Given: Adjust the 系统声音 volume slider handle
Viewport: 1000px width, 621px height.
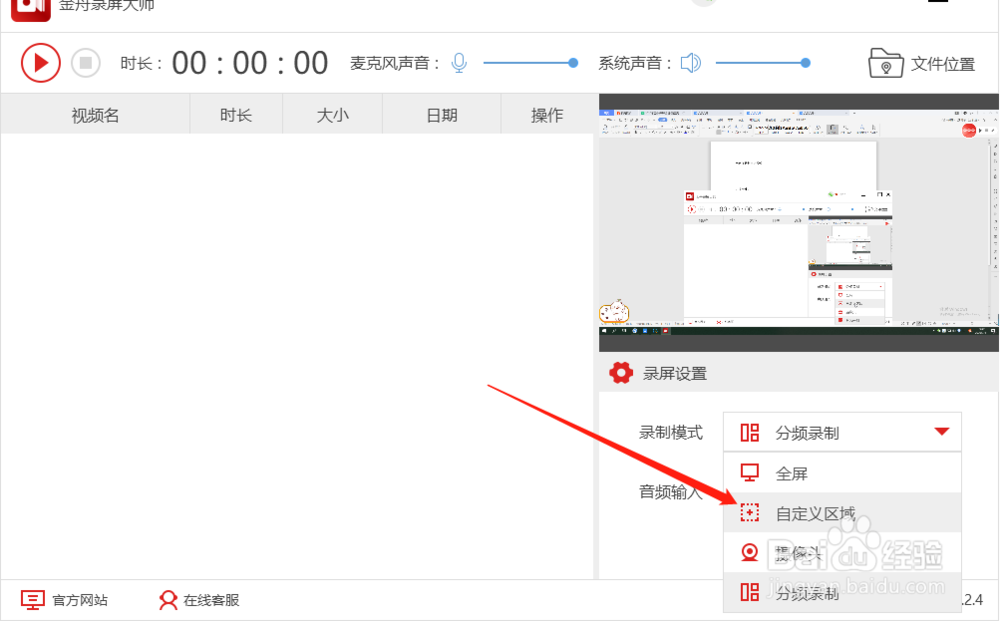Looking at the screenshot, I should click(805, 63).
